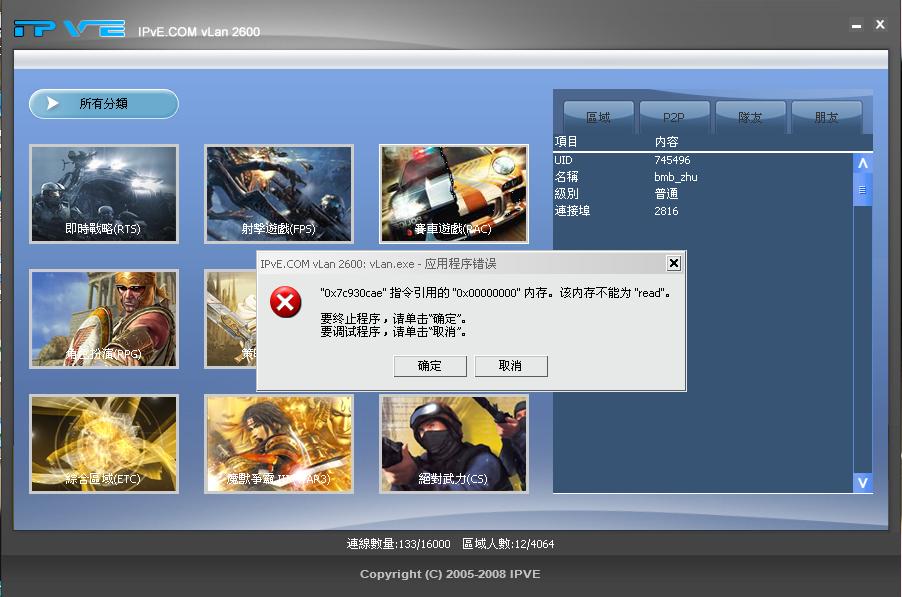Open the 射擊遊戲(FPS) category thumbnail
The width and height of the screenshot is (902, 597).
(x=279, y=194)
